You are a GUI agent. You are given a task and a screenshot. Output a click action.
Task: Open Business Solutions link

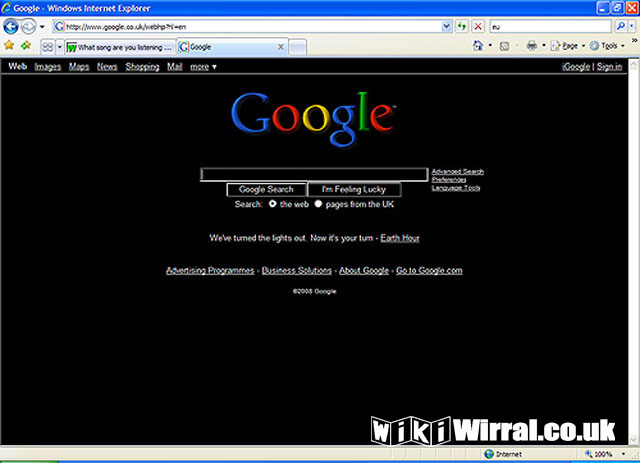[297, 270]
